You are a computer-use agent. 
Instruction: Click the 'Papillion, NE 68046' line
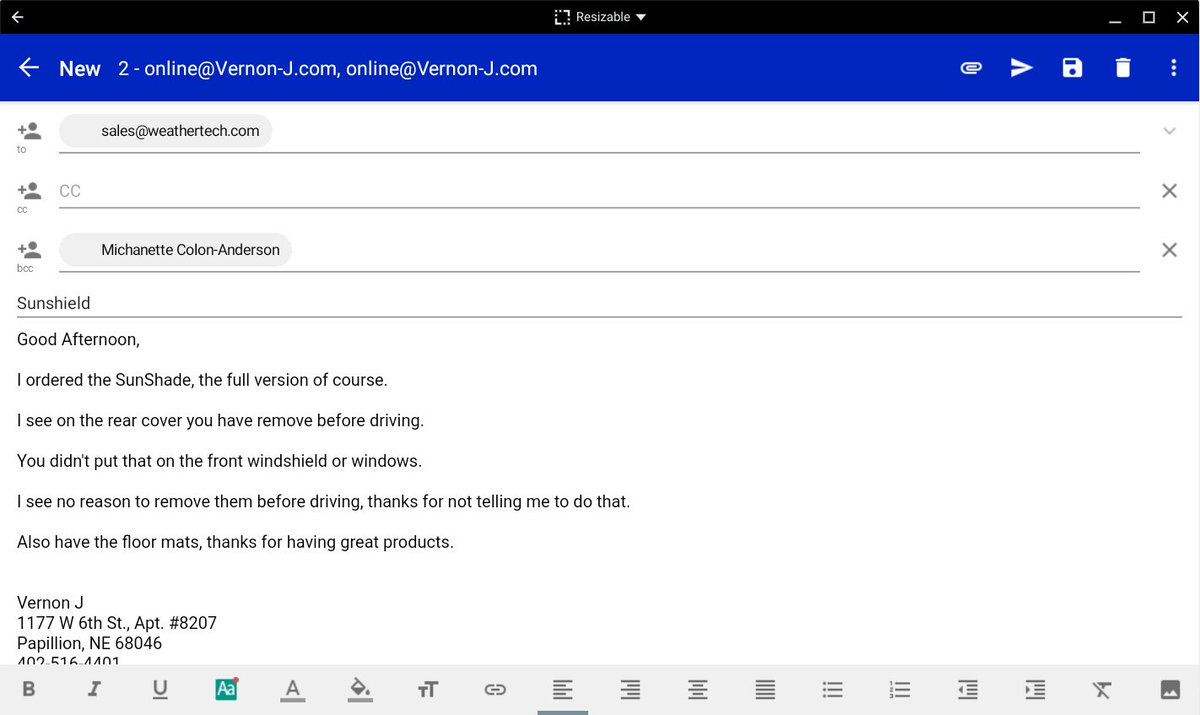click(89, 643)
